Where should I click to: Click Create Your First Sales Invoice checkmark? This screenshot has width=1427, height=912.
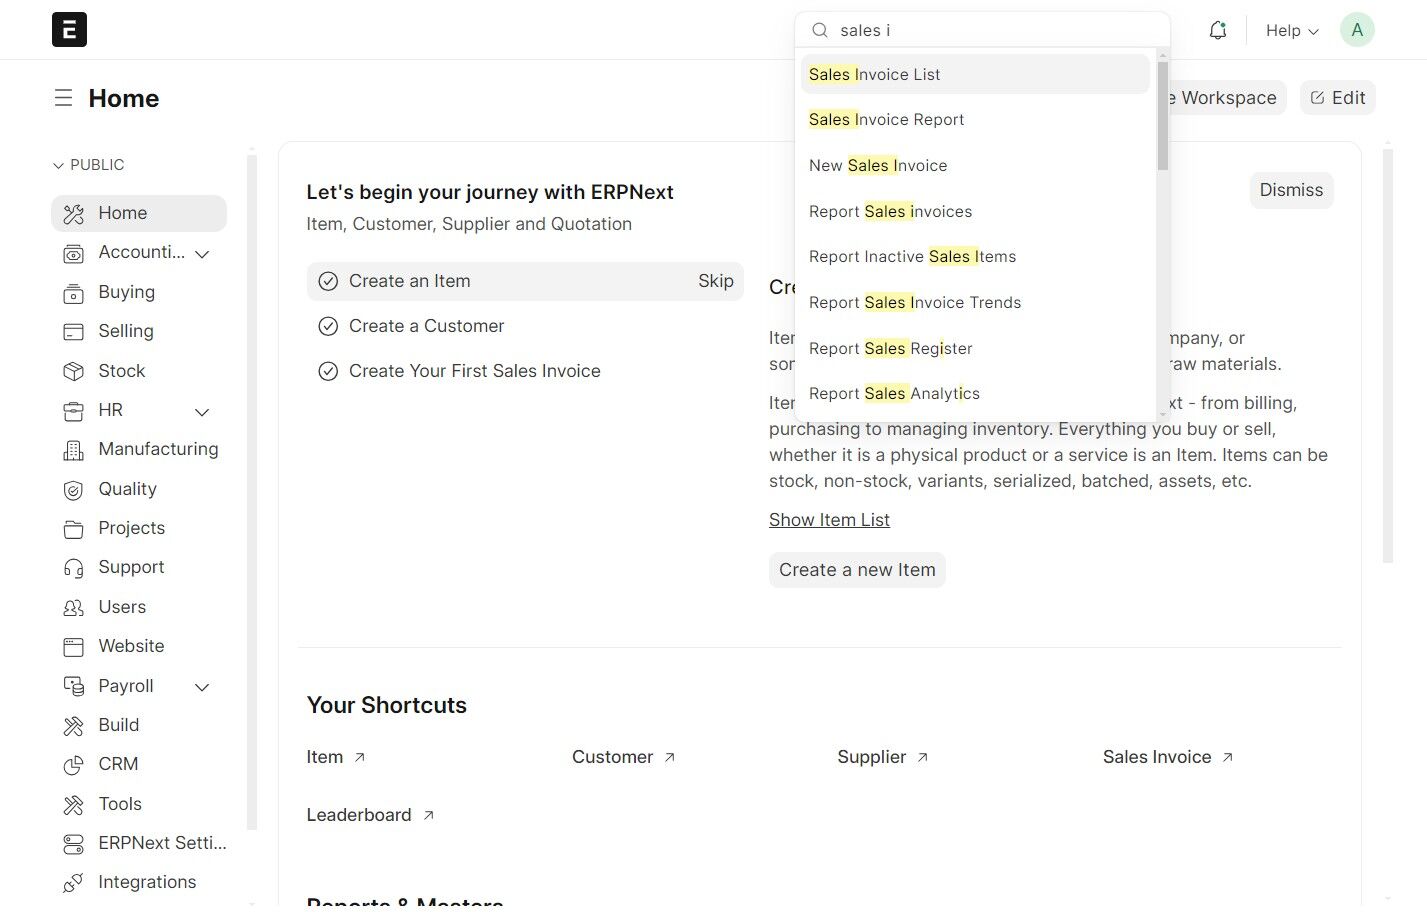click(328, 371)
